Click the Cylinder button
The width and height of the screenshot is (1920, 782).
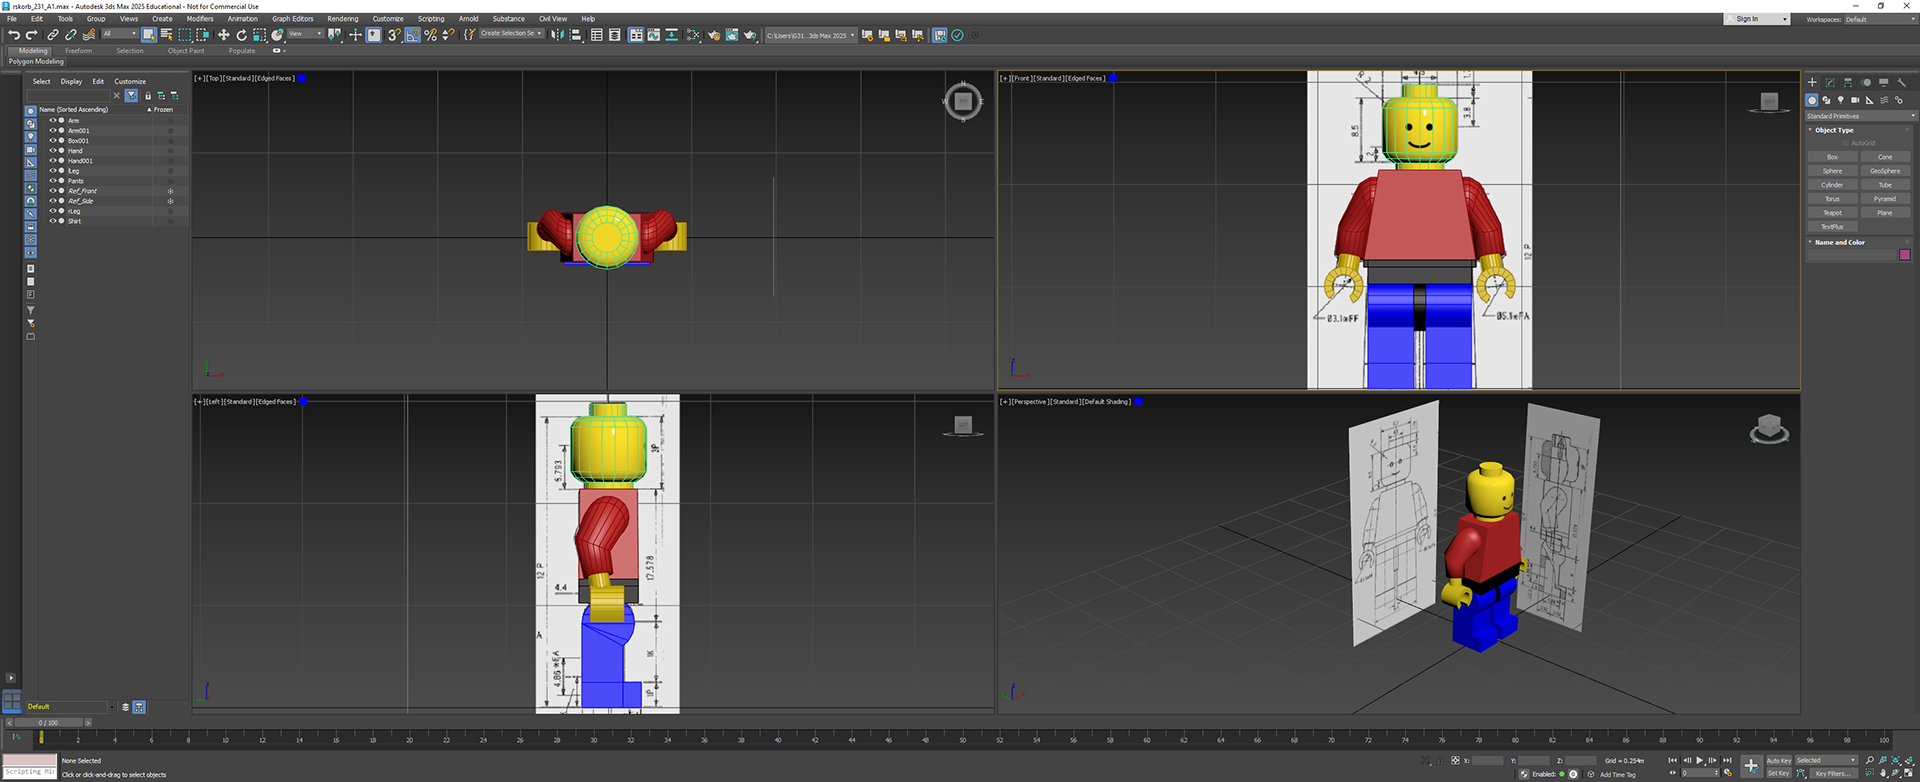pos(1832,185)
